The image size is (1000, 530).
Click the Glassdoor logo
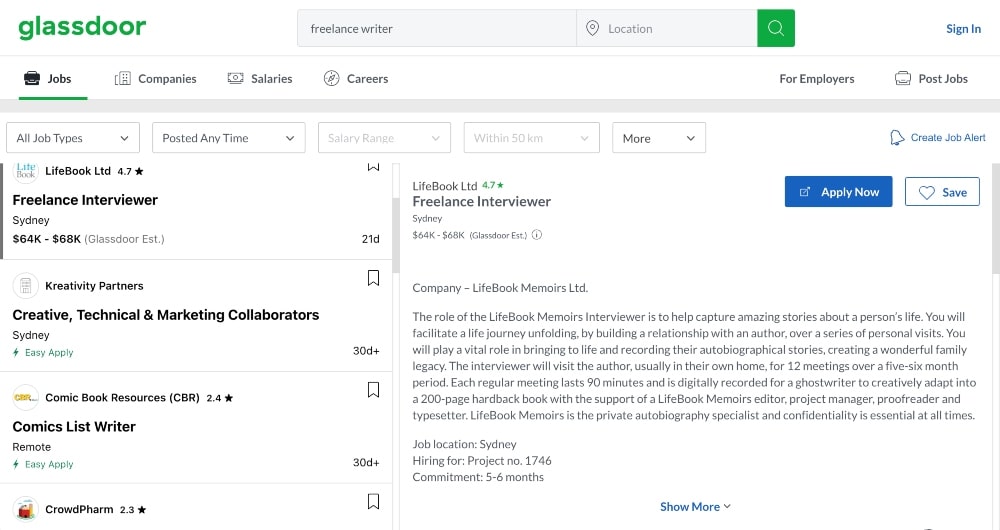pos(82,27)
